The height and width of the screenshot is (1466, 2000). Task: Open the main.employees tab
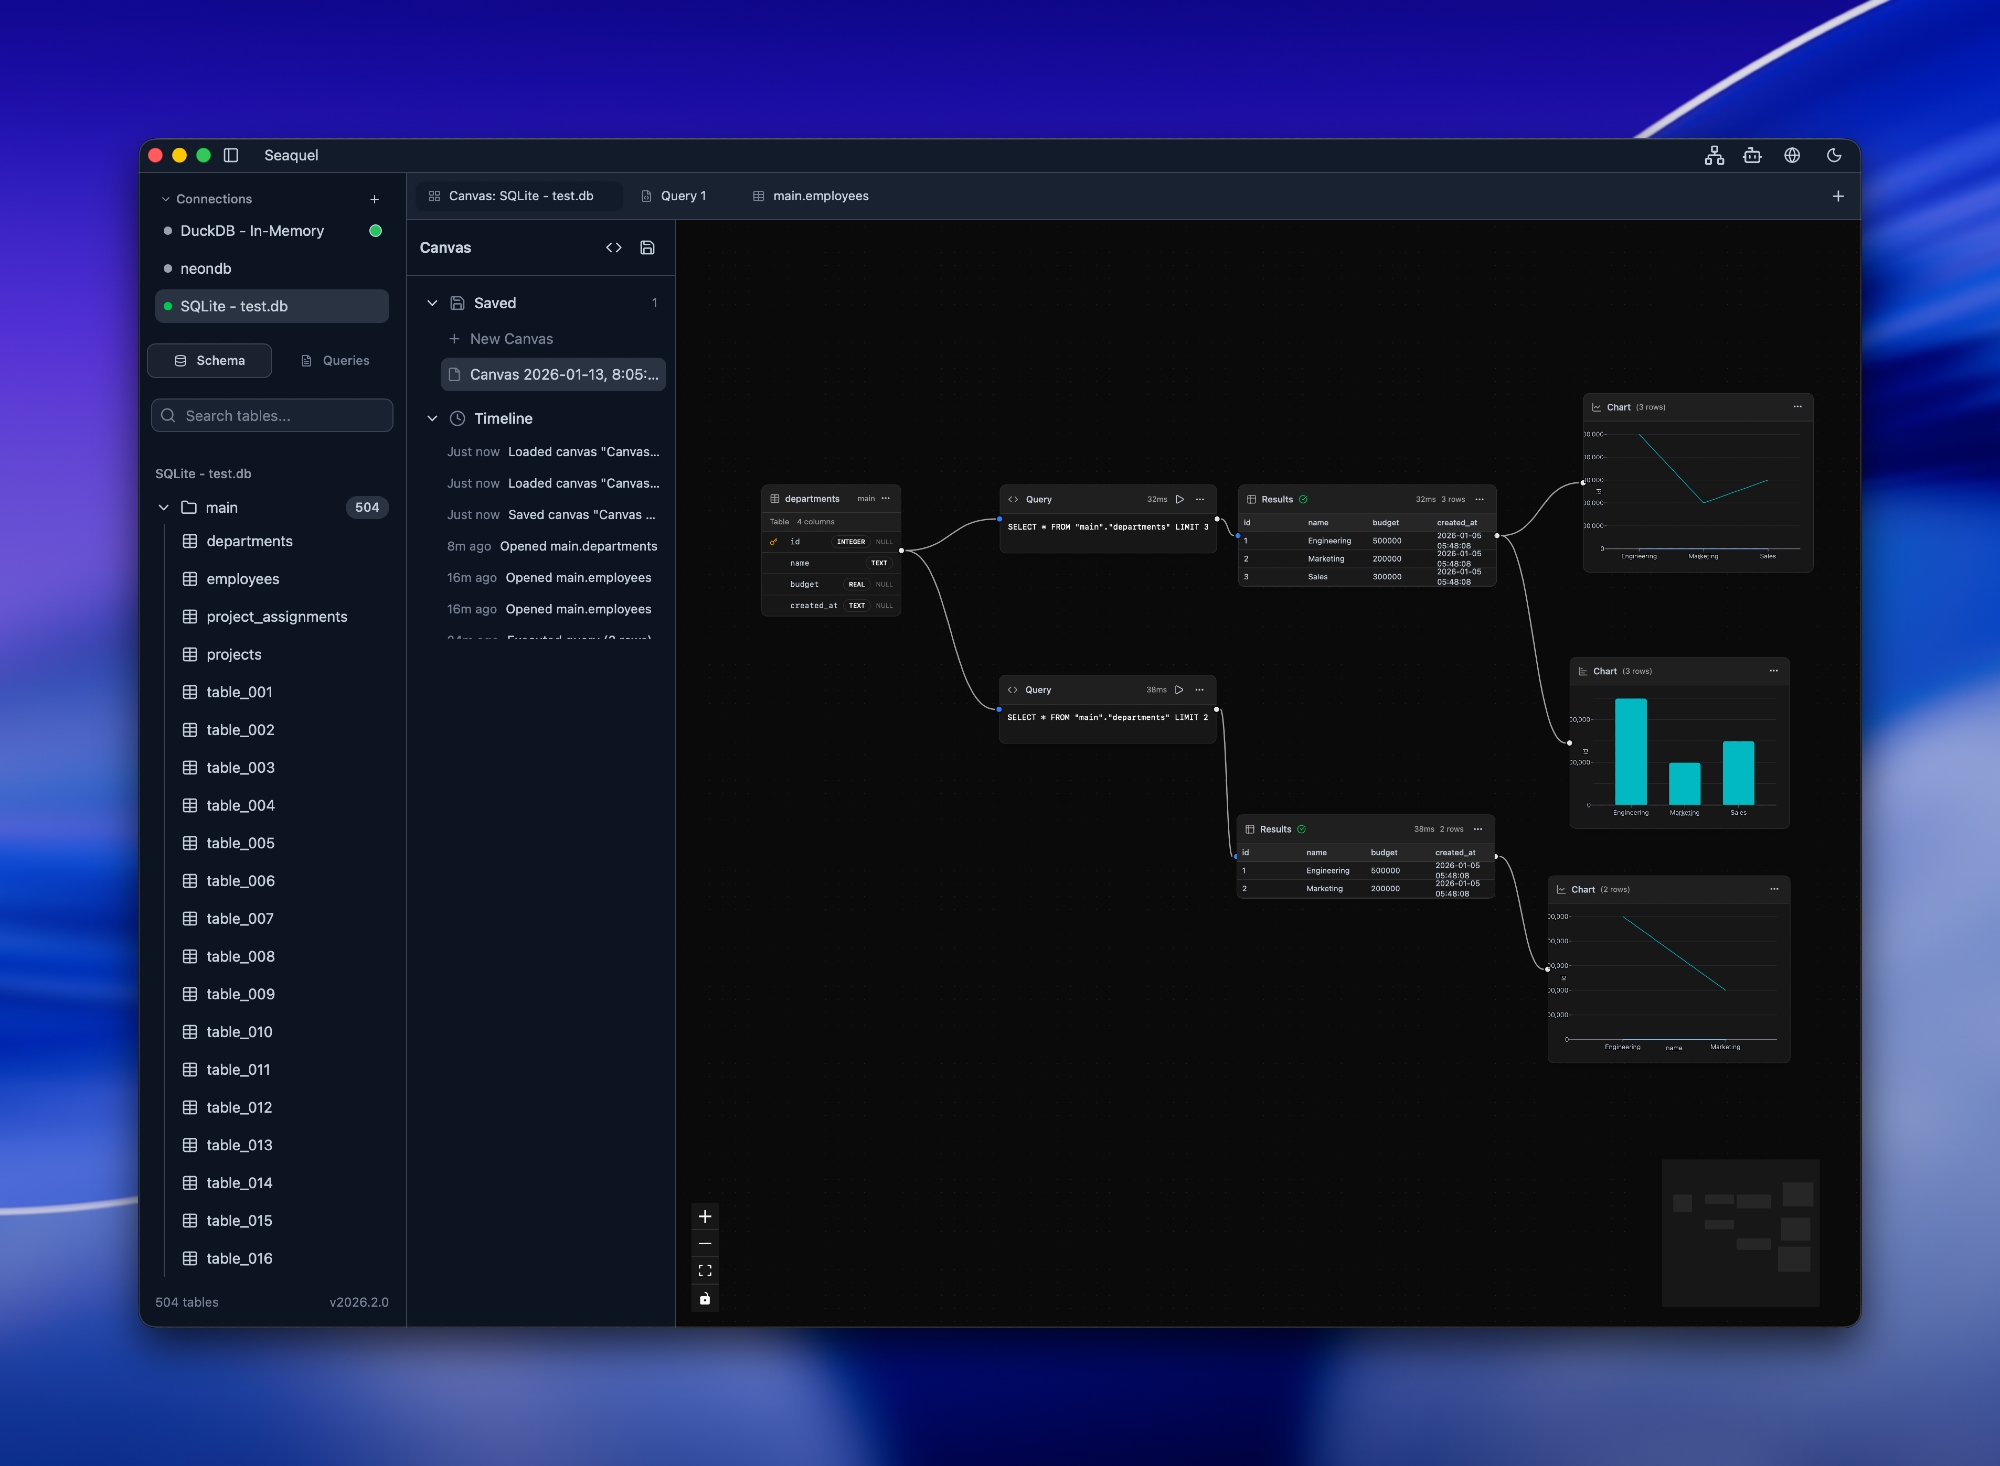coord(820,196)
